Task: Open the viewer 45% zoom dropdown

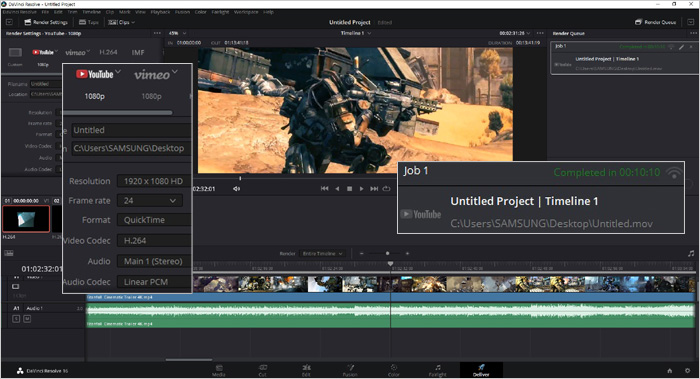Action: pos(178,33)
